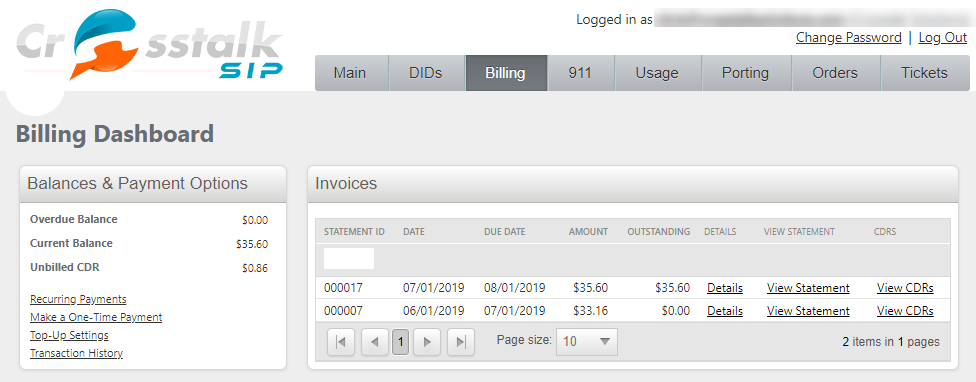
Task: Sort by Statement ID column header
Action: (354, 231)
